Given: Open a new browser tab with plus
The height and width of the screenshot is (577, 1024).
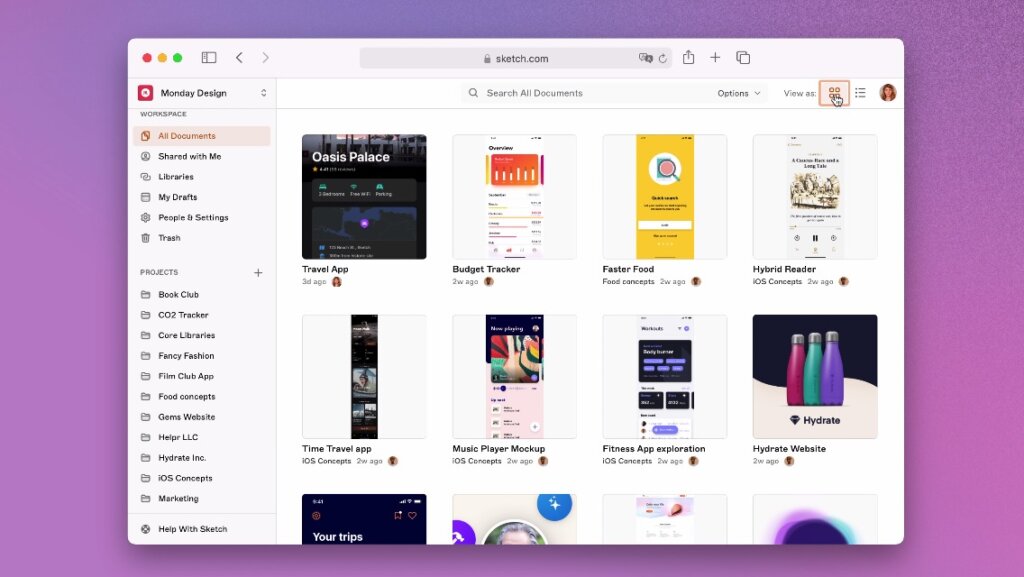Looking at the screenshot, I should (715, 58).
